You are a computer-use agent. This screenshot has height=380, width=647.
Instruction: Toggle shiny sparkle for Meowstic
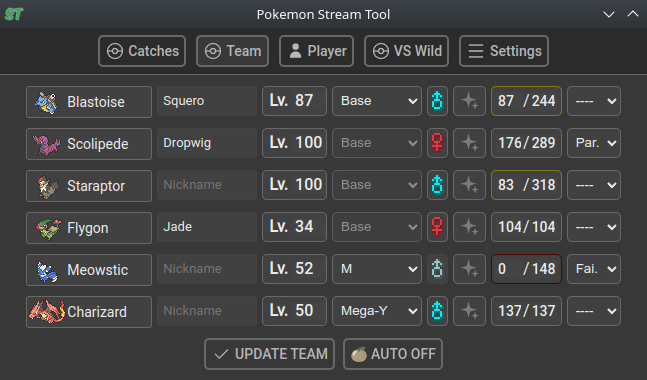pyautogui.click(x=470, y=269)
